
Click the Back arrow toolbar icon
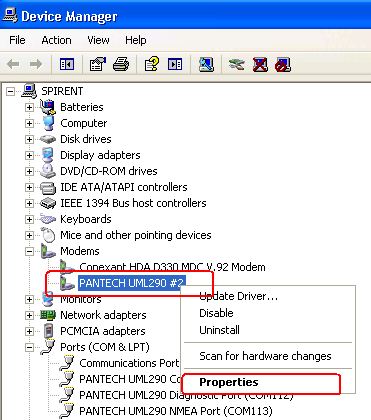click(x=13, y=64)
